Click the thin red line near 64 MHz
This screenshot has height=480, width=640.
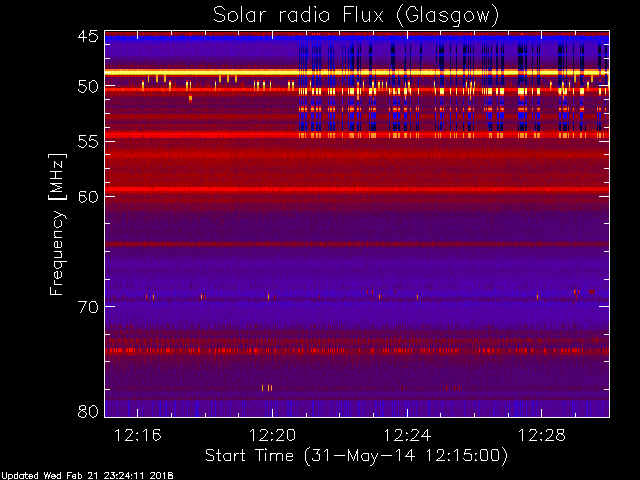[357, 244]
